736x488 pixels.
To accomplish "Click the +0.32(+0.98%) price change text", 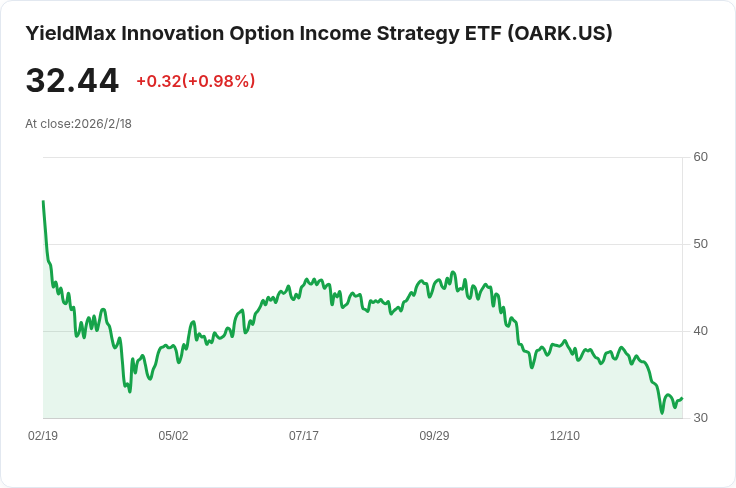I will (196, 81).
